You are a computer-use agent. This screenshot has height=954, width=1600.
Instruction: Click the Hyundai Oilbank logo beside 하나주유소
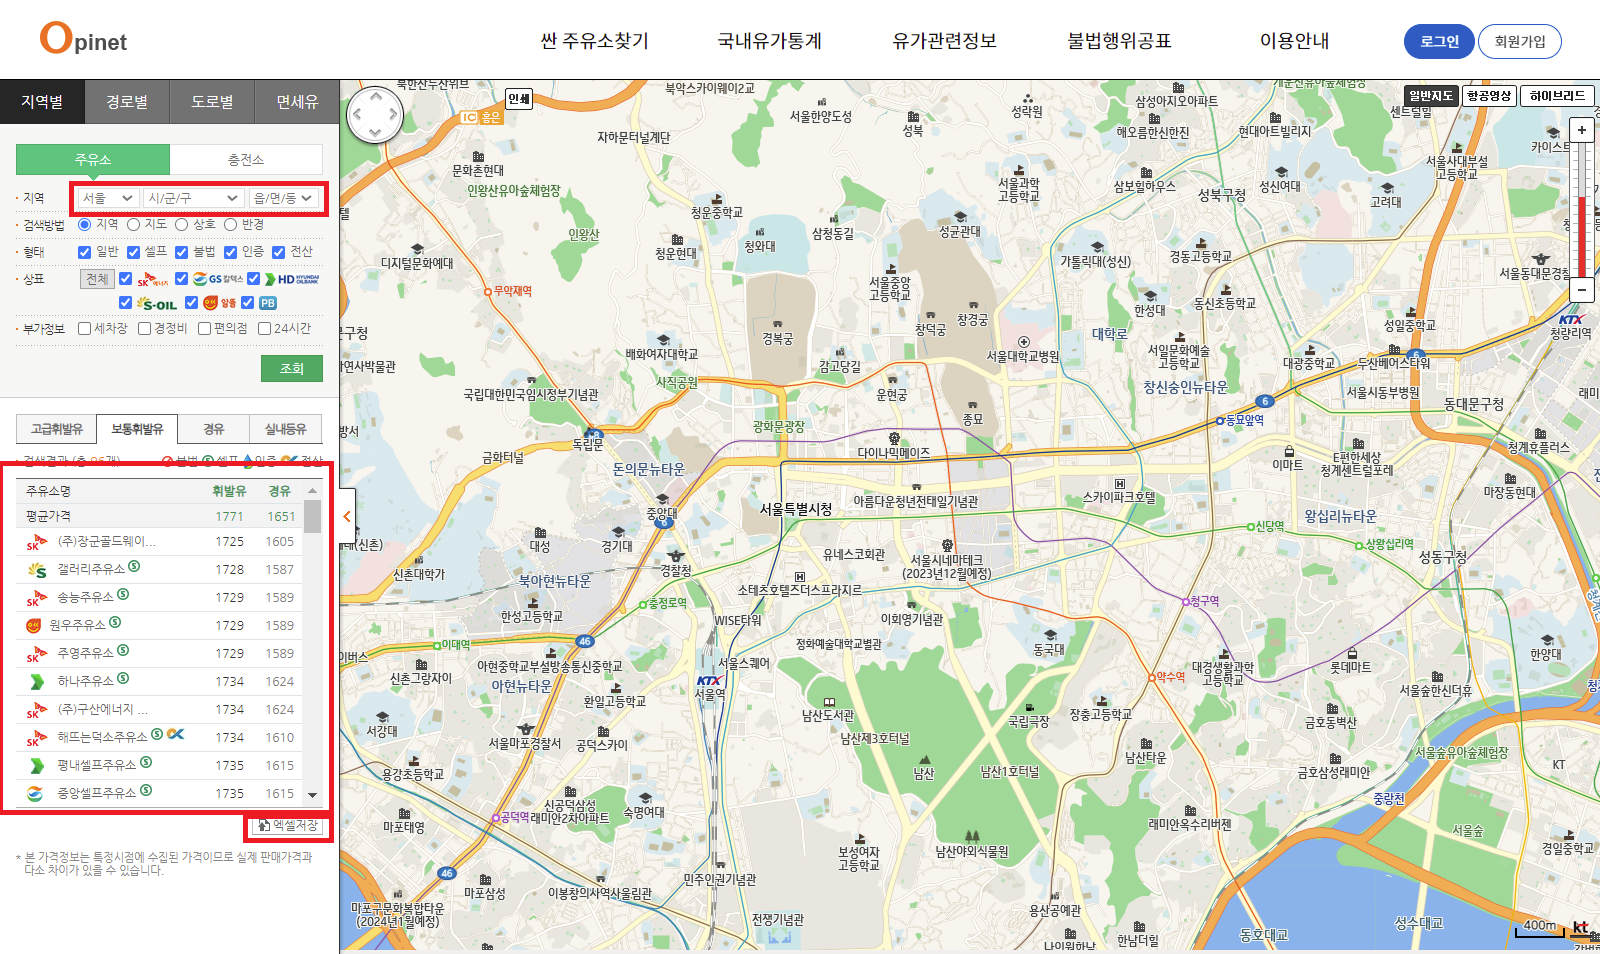tap(37, 682)
